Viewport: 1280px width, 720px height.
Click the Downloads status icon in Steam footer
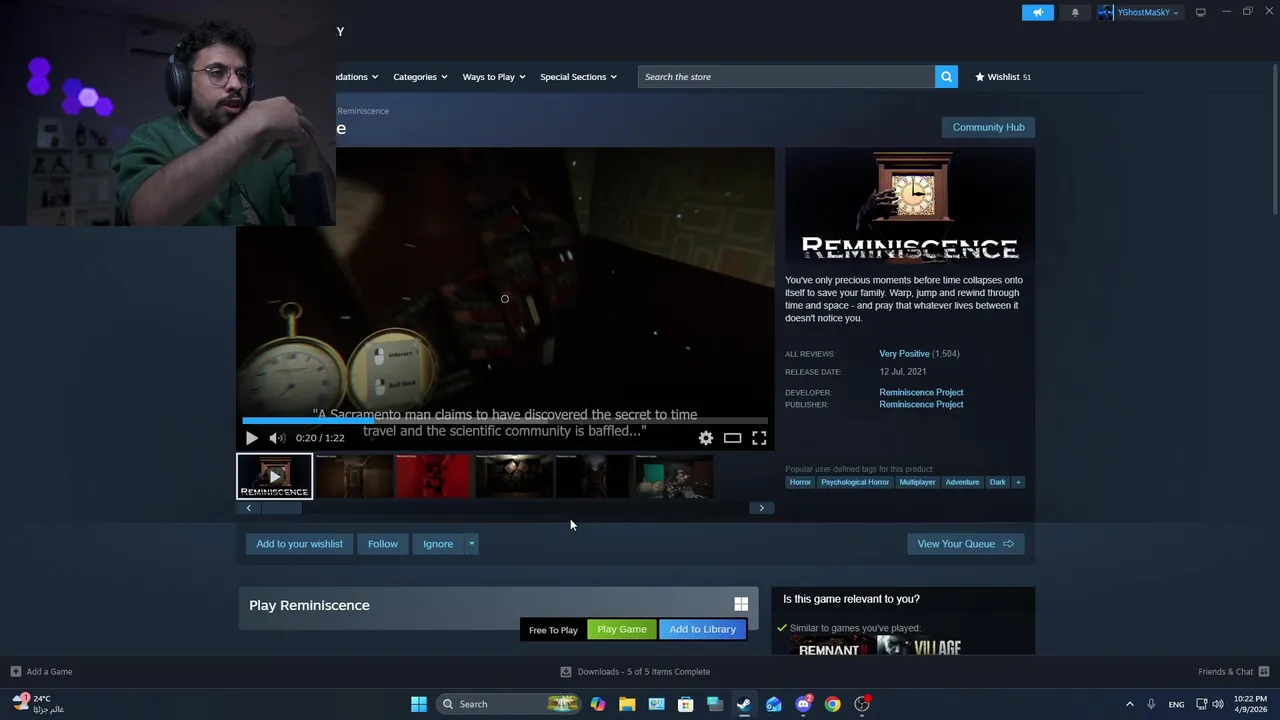tap(566, 672)
